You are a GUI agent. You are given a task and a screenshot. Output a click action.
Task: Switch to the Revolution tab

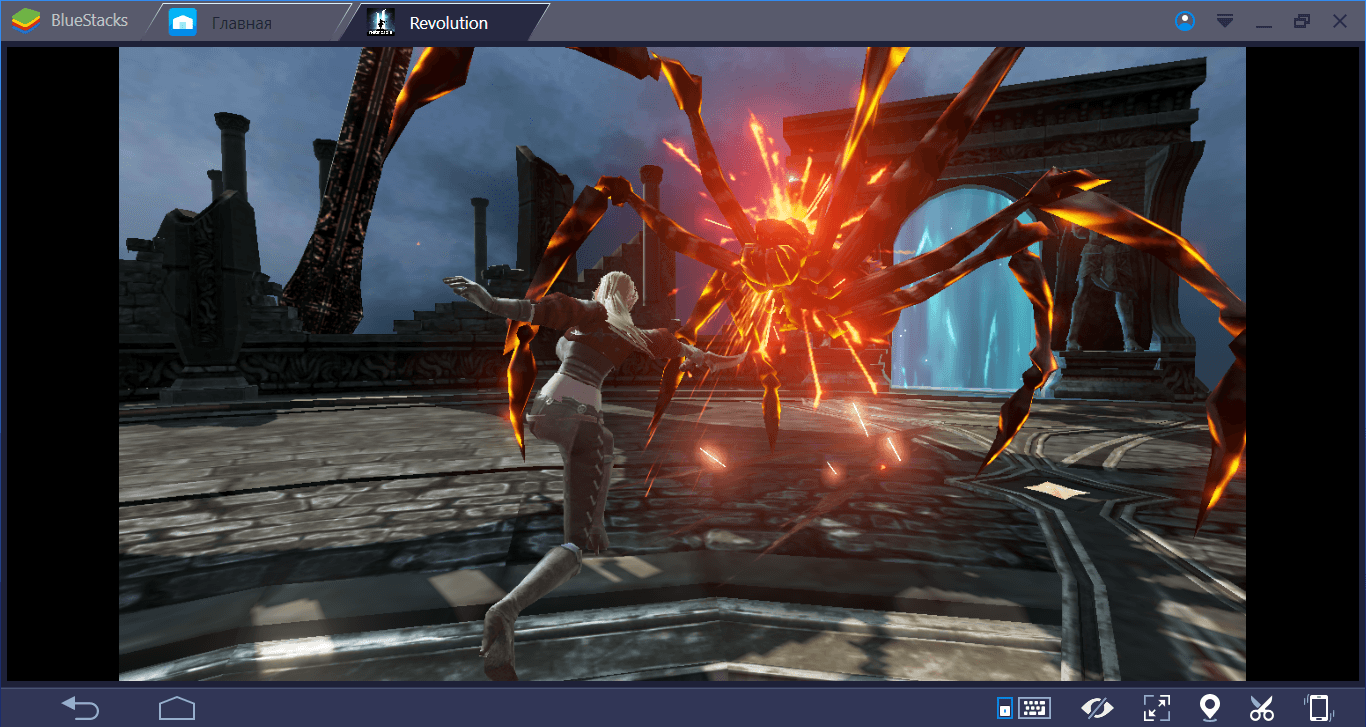pyautogui.click(x=446, y=22)
